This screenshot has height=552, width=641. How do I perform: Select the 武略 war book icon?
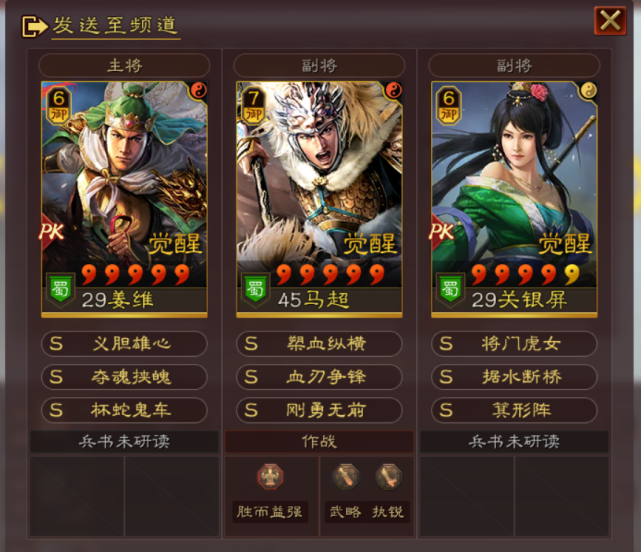click(x=345, y=477)
